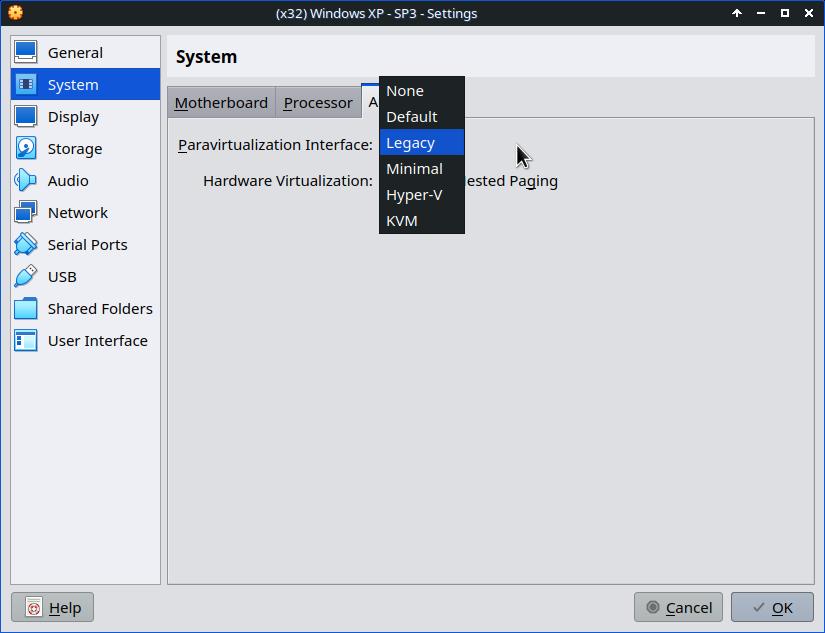Screen dimensions: 825x633
Task: Open Help for settings dialog
Action: pos(53,607)
